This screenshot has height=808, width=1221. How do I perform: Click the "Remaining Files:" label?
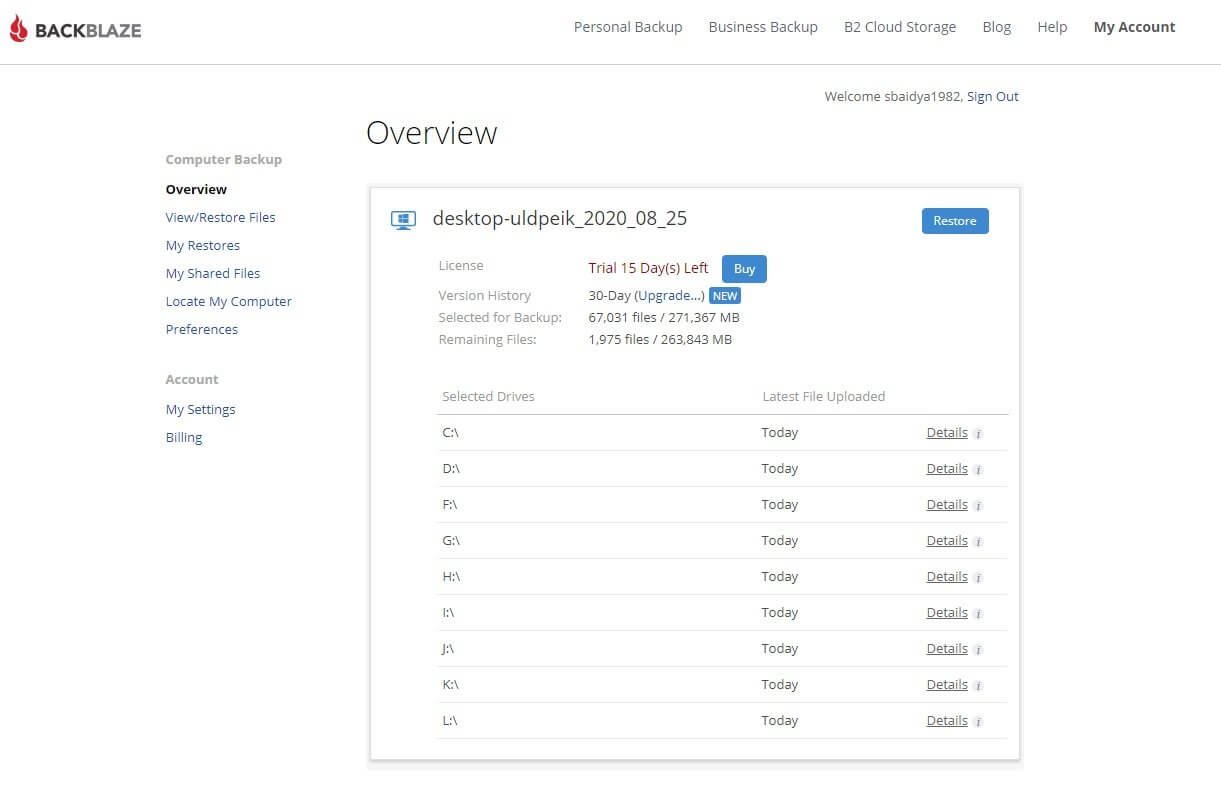488,340
